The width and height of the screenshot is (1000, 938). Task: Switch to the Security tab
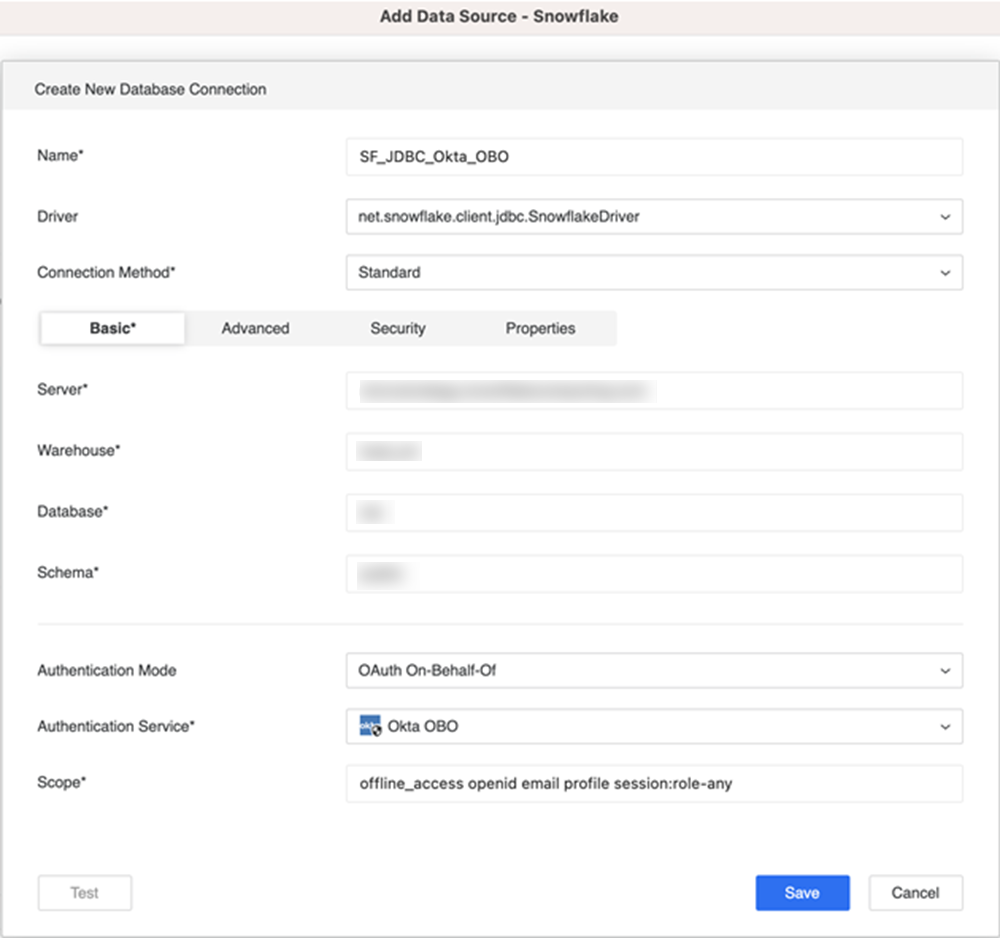[398, 328]
